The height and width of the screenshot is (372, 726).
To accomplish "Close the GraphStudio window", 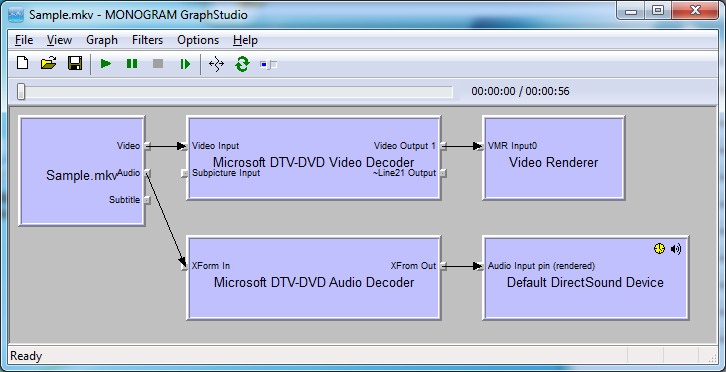I will (695, 11).
